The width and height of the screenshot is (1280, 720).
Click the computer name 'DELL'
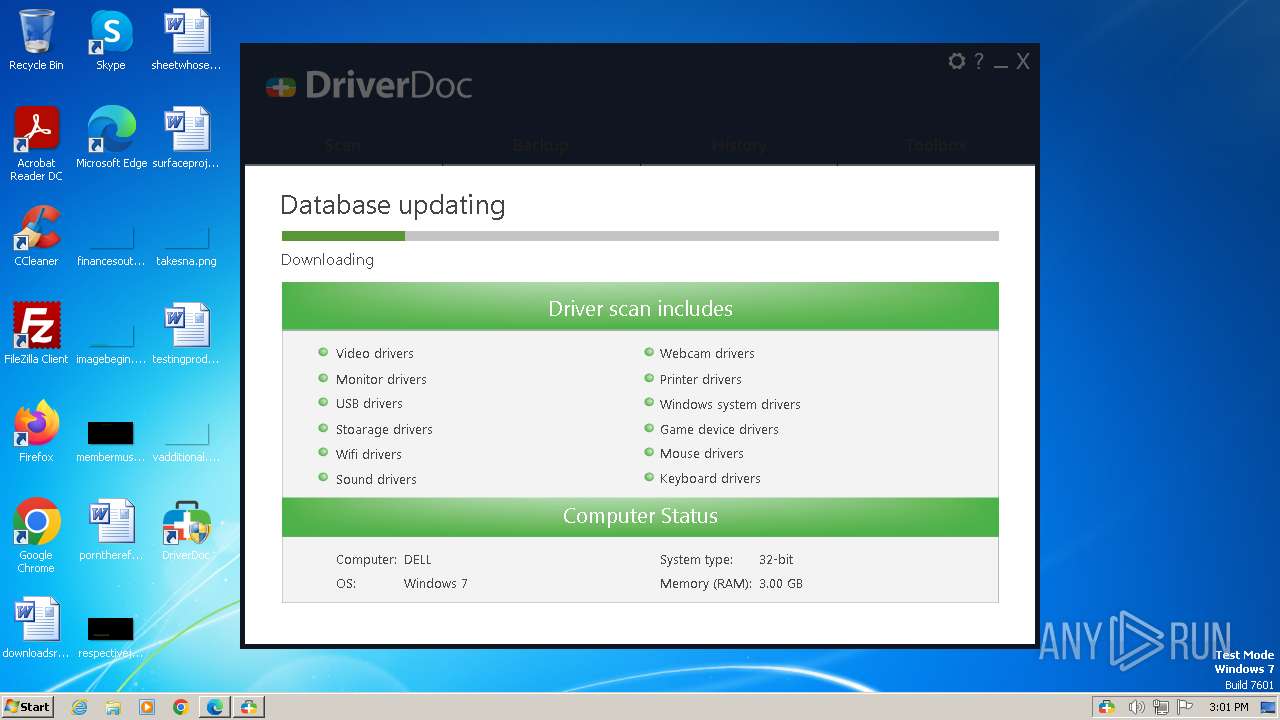[x=418, y=560]
